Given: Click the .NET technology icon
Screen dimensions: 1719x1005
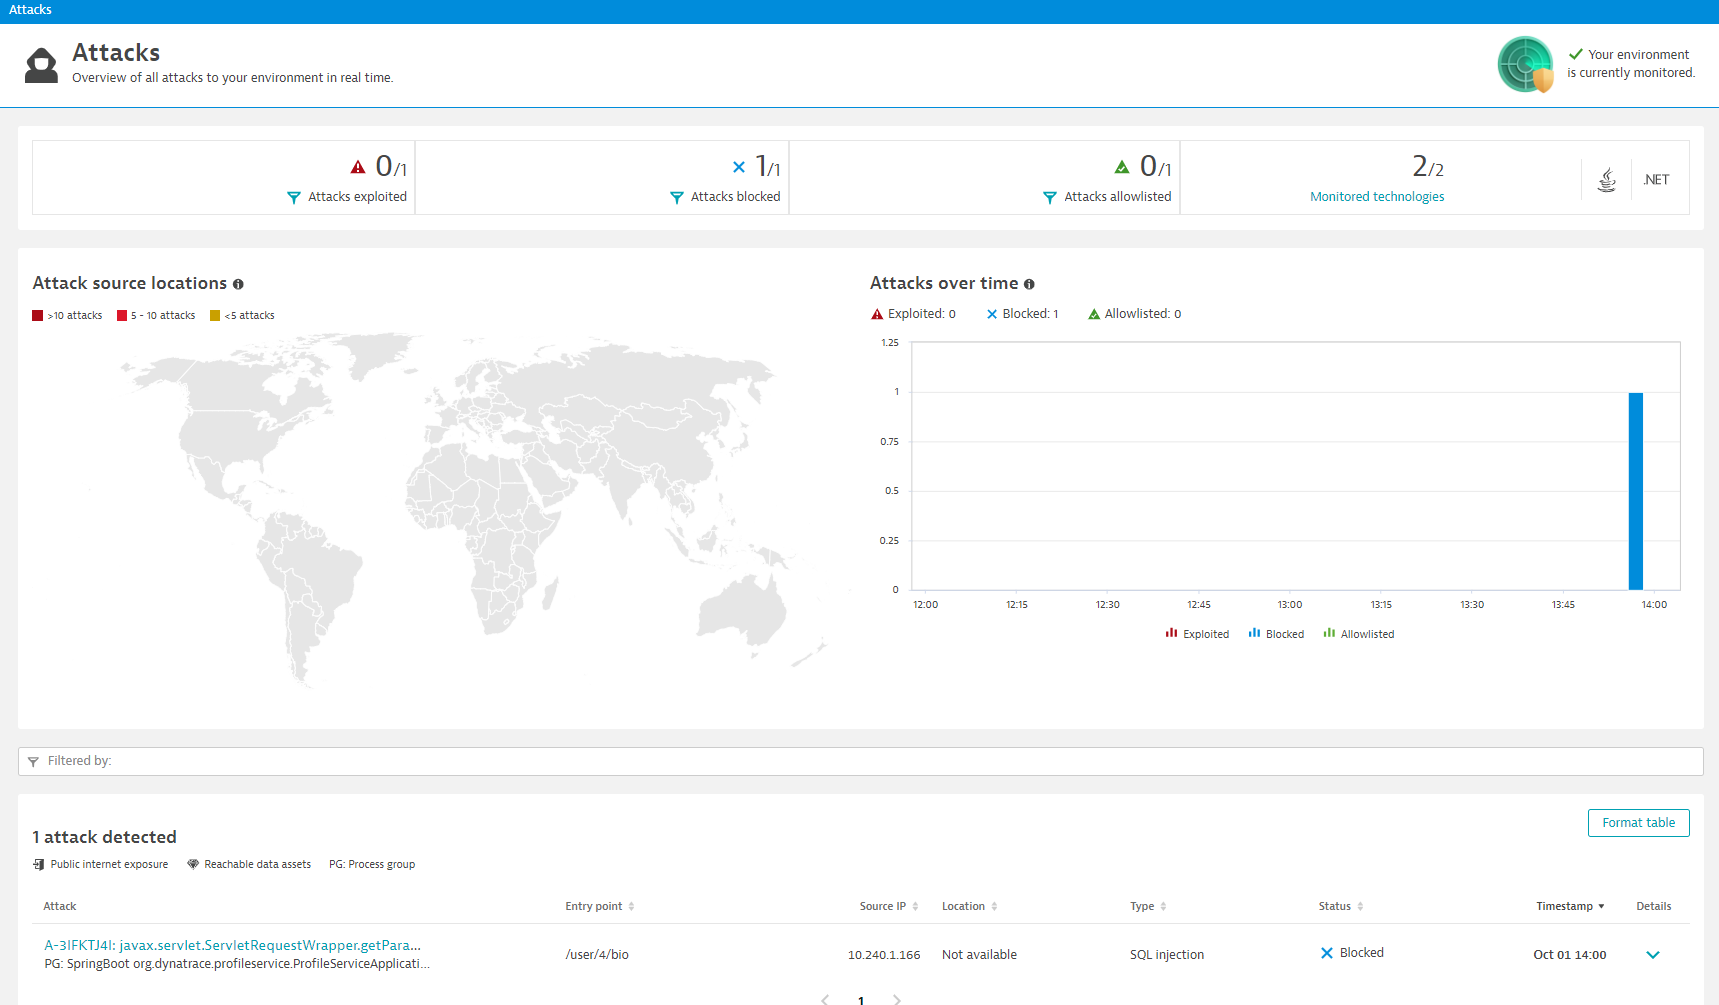Looking at the screenshot, I should (x=1656, y=180).
